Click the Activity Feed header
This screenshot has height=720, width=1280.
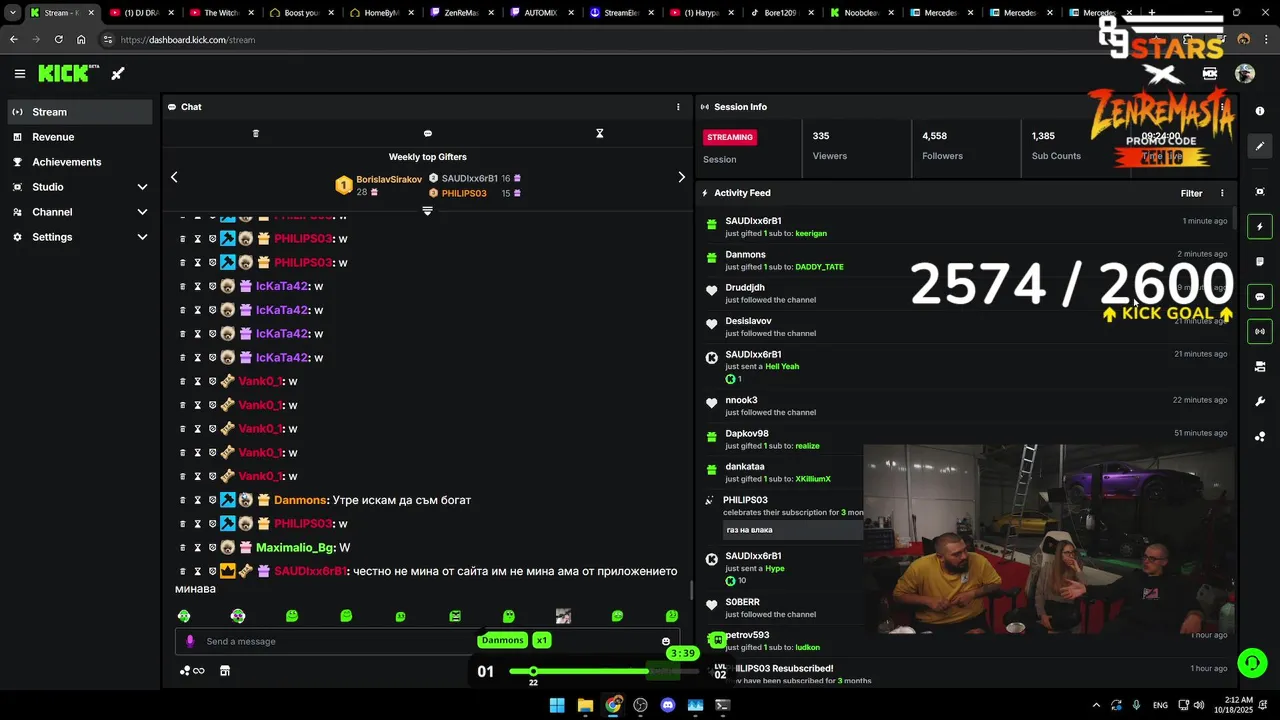[742, 193]
